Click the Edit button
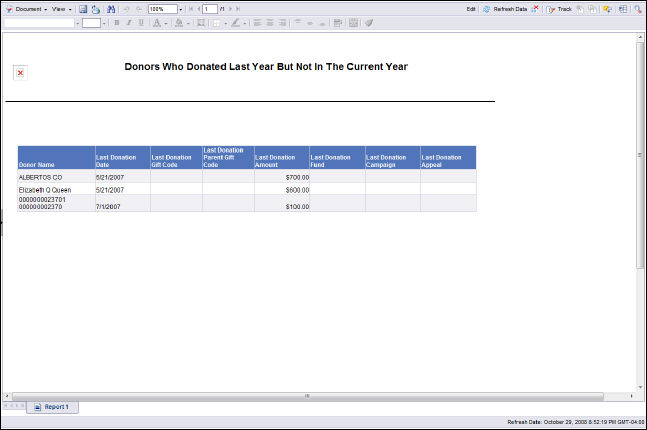 [x=471, y=8]
